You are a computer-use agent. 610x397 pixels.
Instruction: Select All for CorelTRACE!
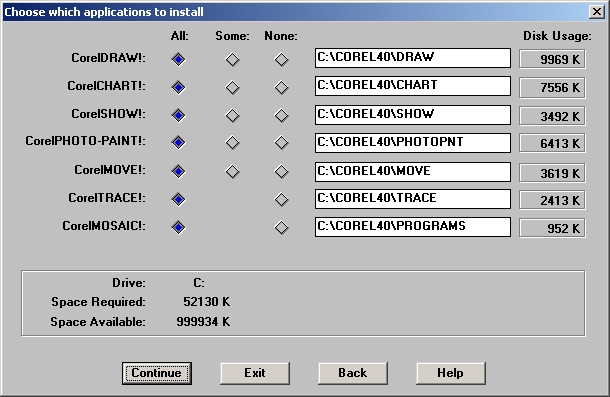(x=179, y=200)
